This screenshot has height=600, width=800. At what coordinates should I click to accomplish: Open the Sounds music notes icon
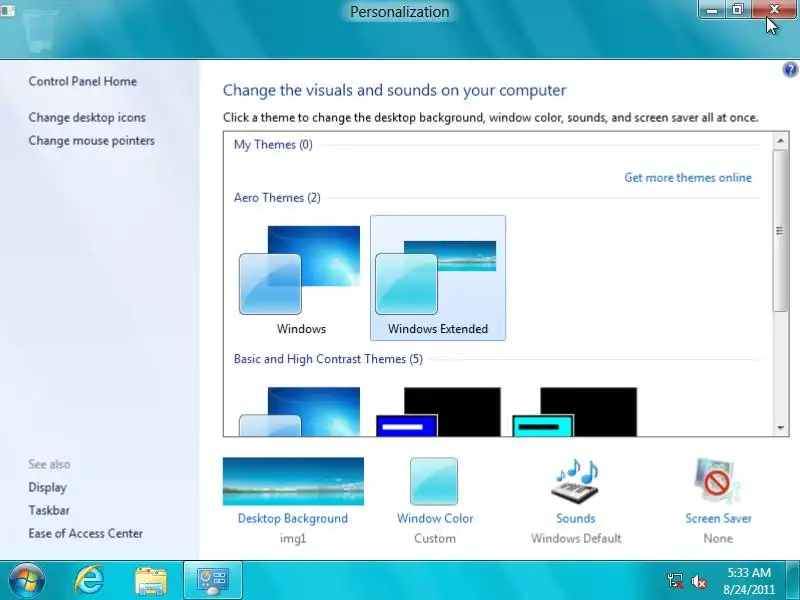click(576, 481)
